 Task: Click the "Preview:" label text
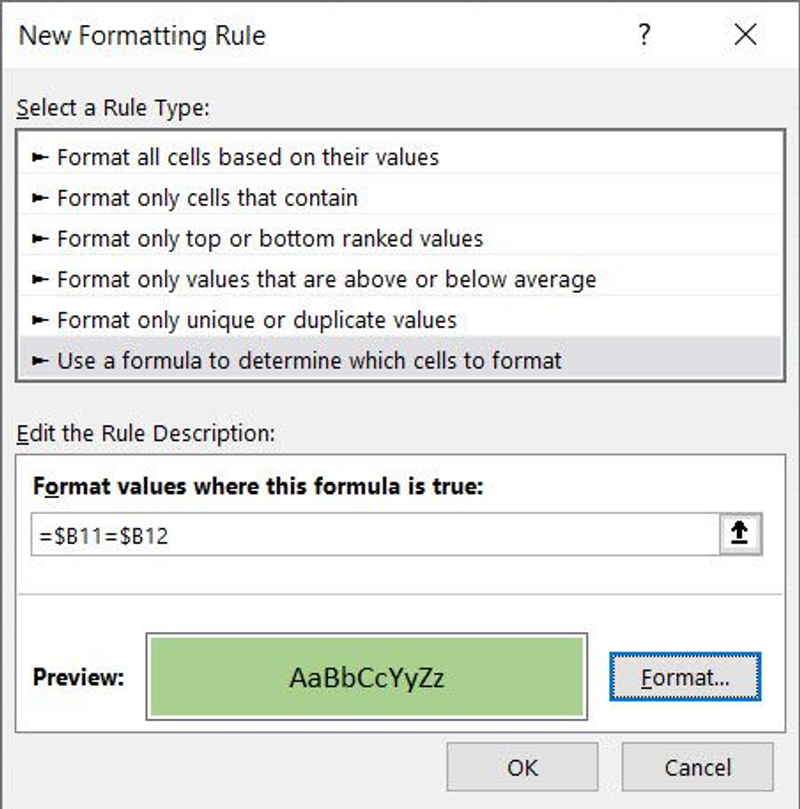click(x=78, y=677)
